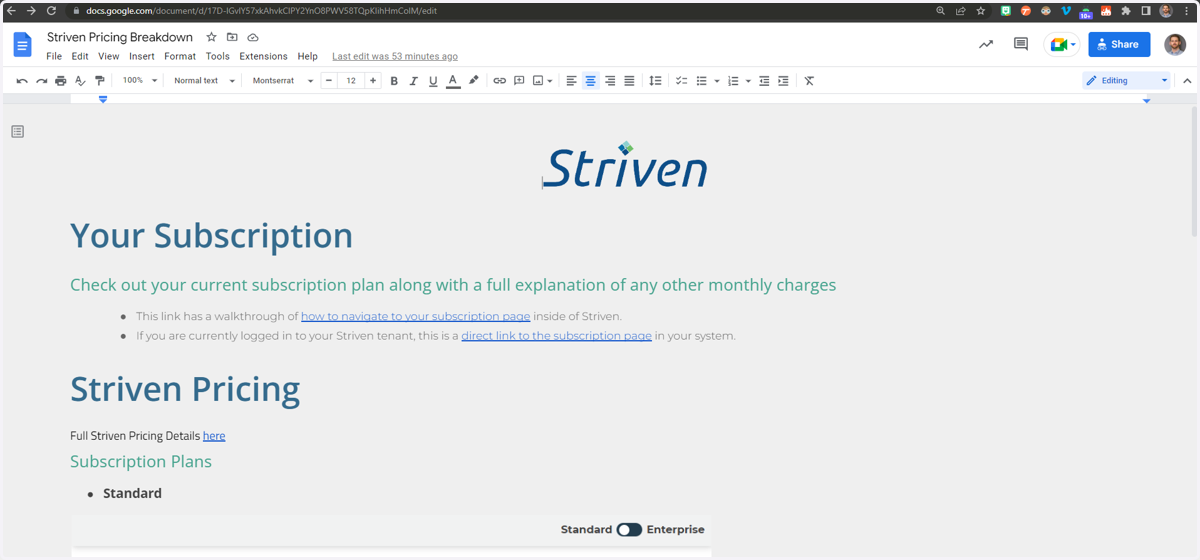This screenshot has height=560, width=1200.
Task: Click the document title field
Action: 120,37
